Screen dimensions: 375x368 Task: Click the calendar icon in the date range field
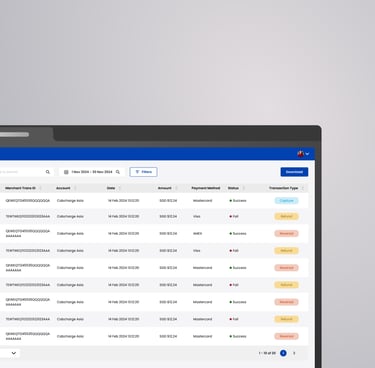(x=66, y=172)
